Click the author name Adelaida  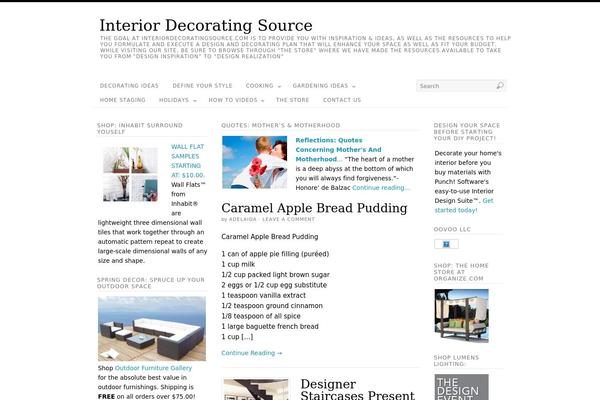click(x=243, y=219)
